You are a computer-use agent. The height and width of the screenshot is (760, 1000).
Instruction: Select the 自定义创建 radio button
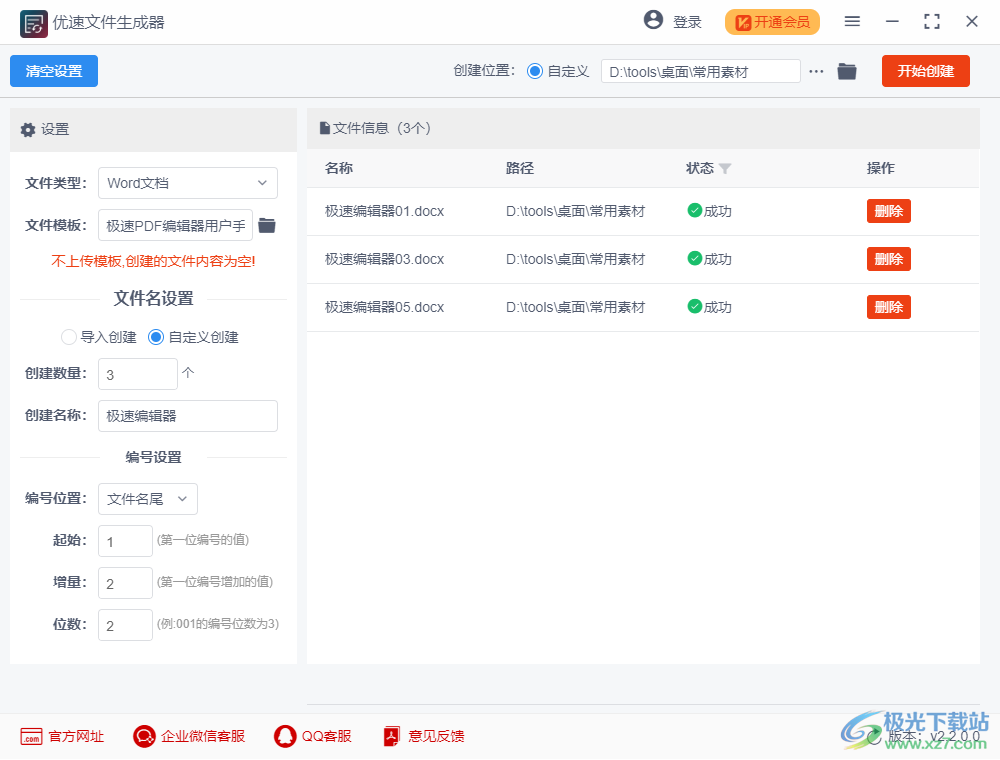(x=156, y=337)
